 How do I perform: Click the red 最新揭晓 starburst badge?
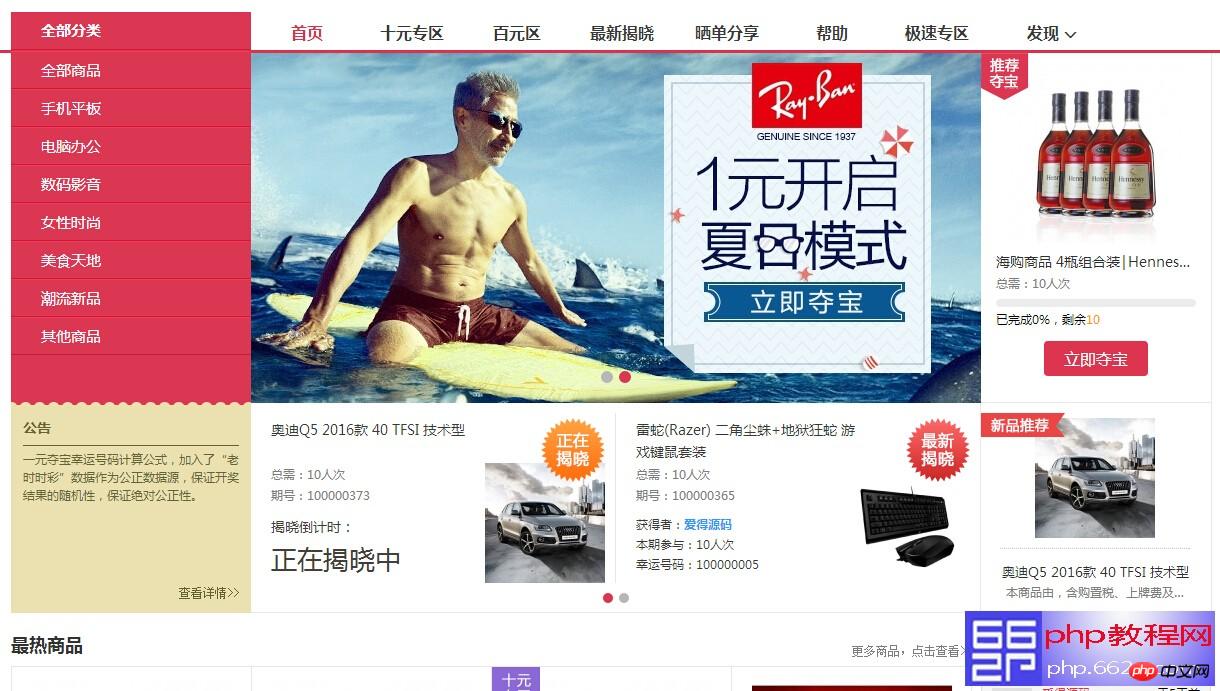point(937,450)
